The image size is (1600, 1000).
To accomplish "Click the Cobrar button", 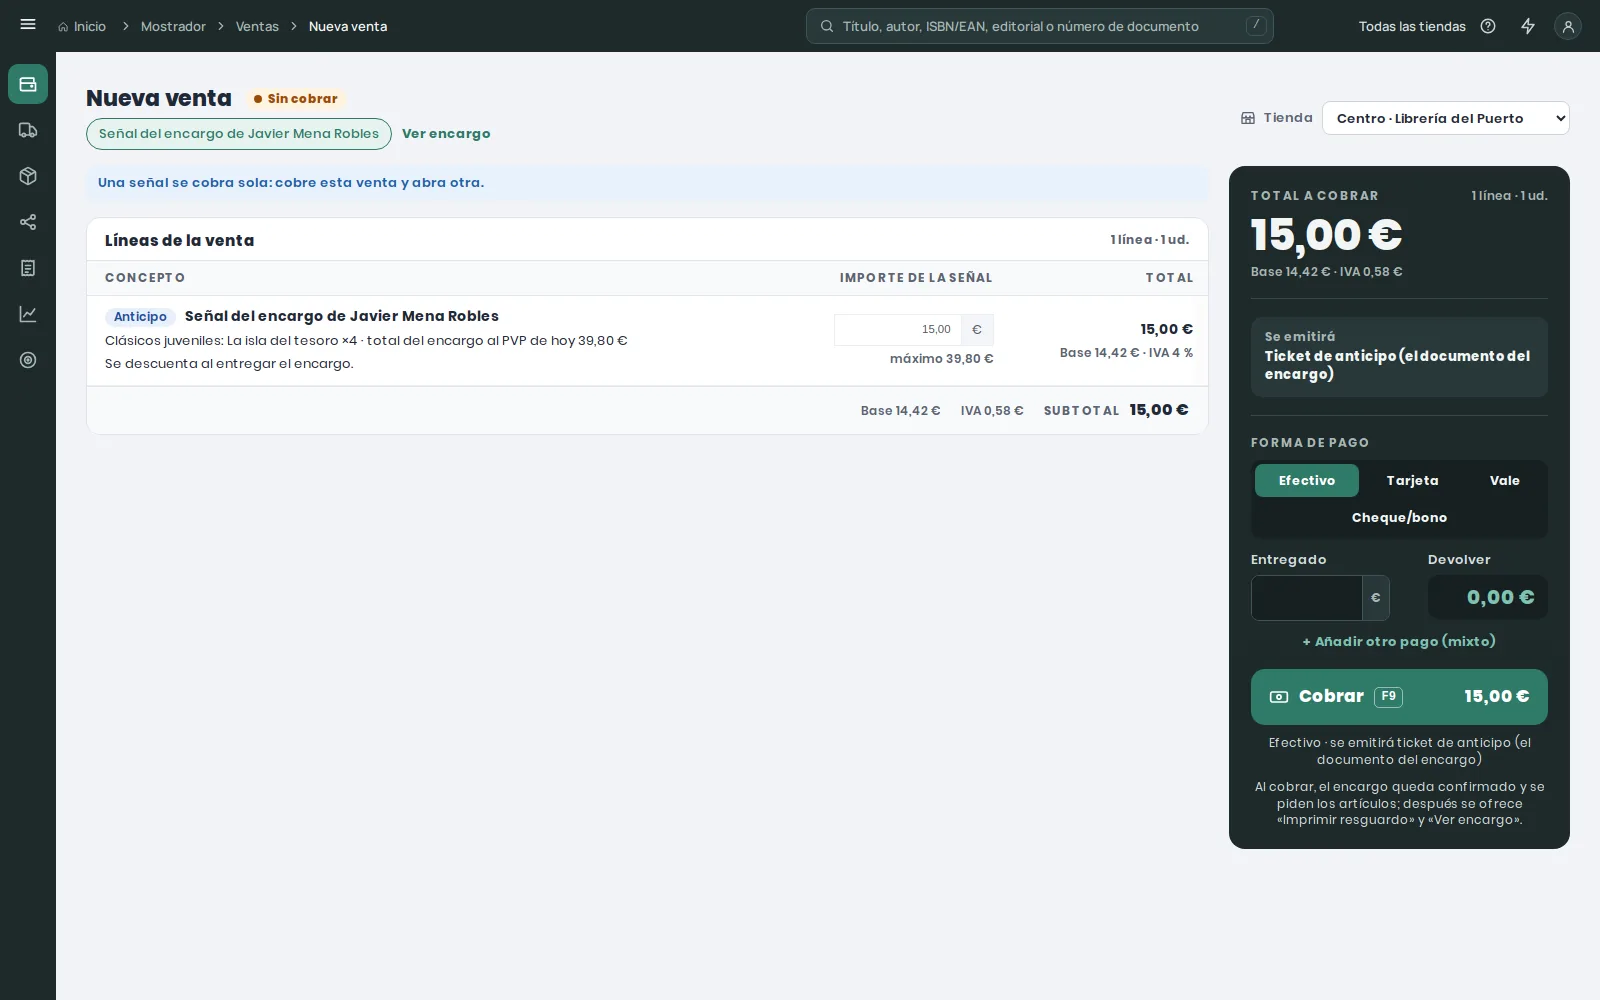I will tap(1399, 697).
